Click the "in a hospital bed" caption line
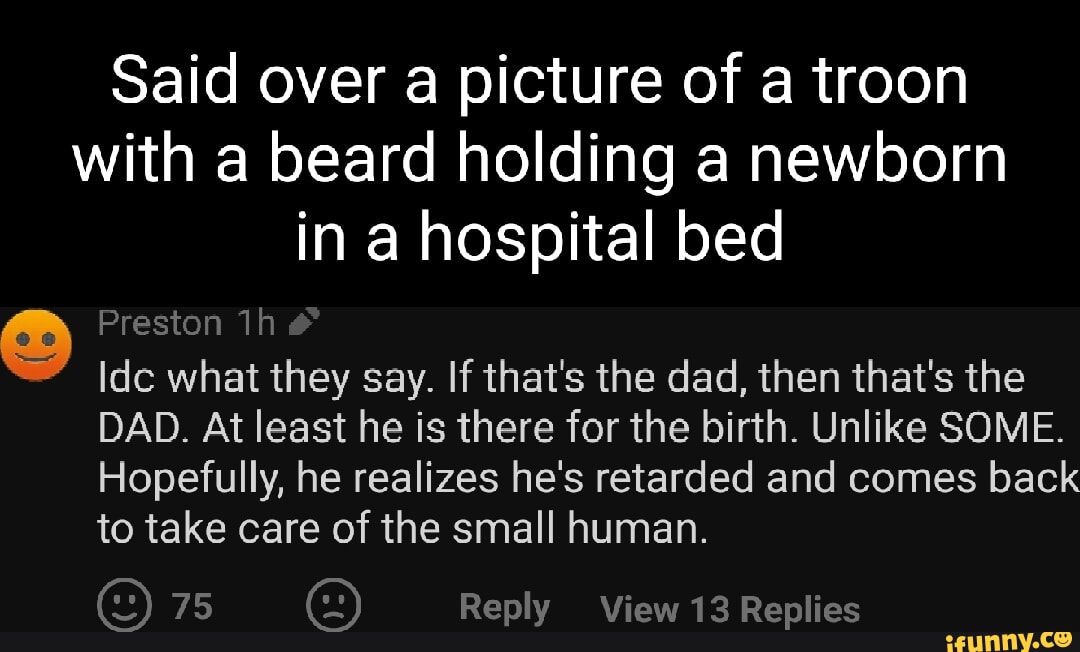This screenshot has height=652, width=1080. coord(540,236)
